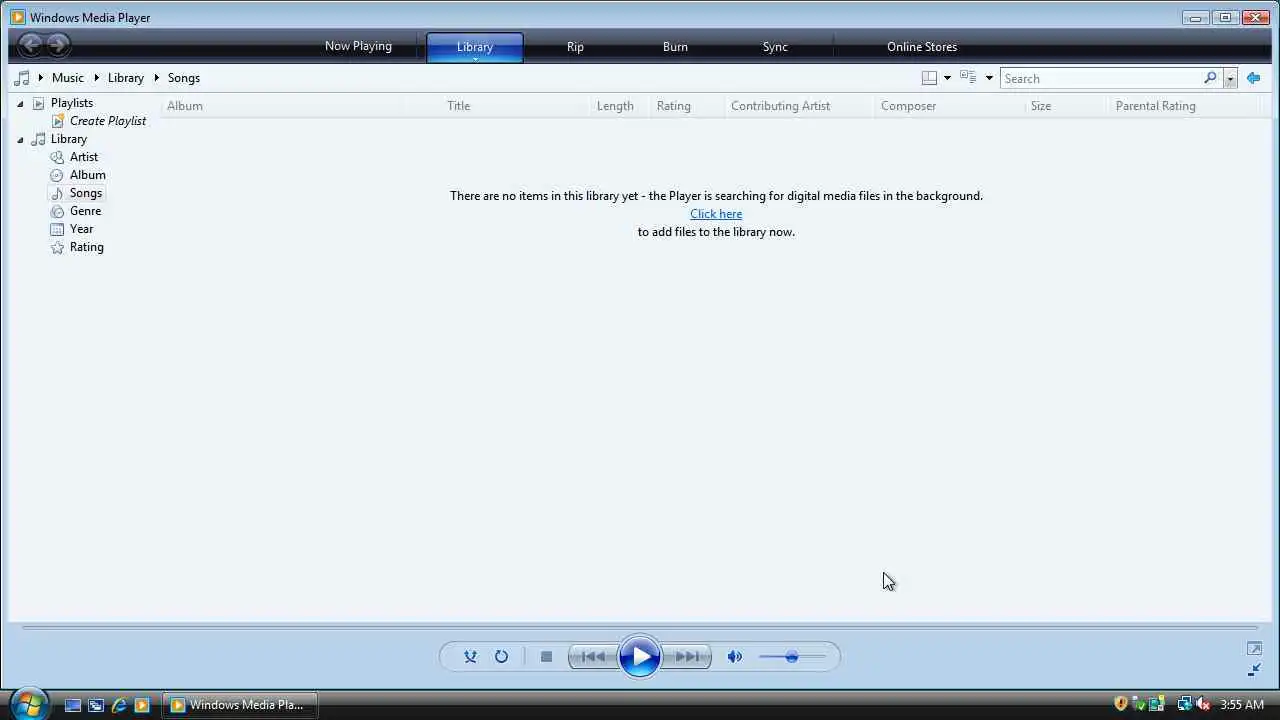Select Album in the Library tree
The width and height of the screenshot is (1280, 720).
coord(88,175)
